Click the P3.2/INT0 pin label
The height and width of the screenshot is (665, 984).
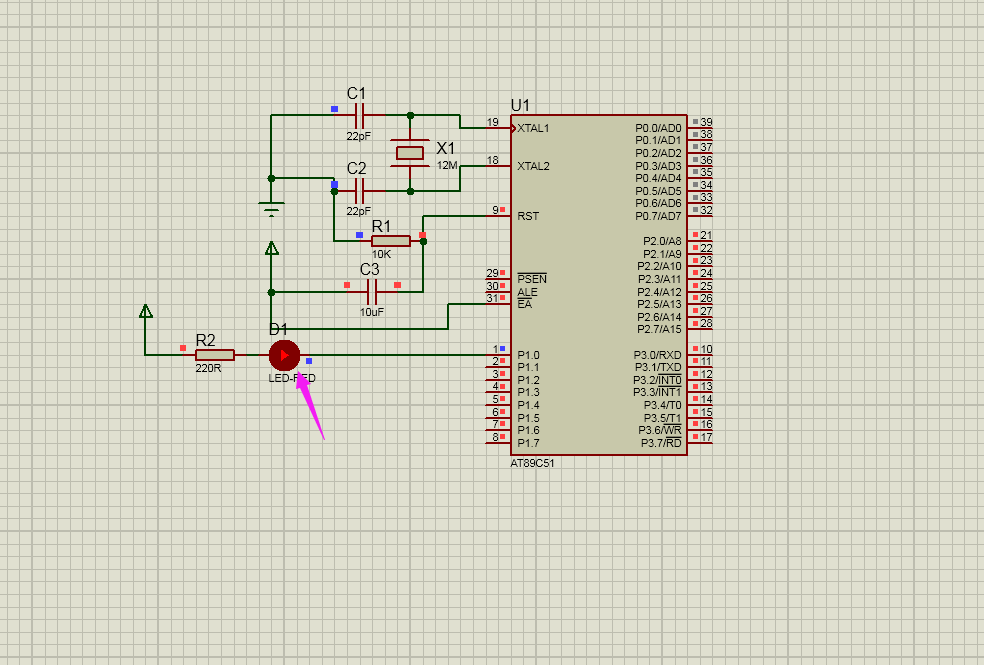657,380
